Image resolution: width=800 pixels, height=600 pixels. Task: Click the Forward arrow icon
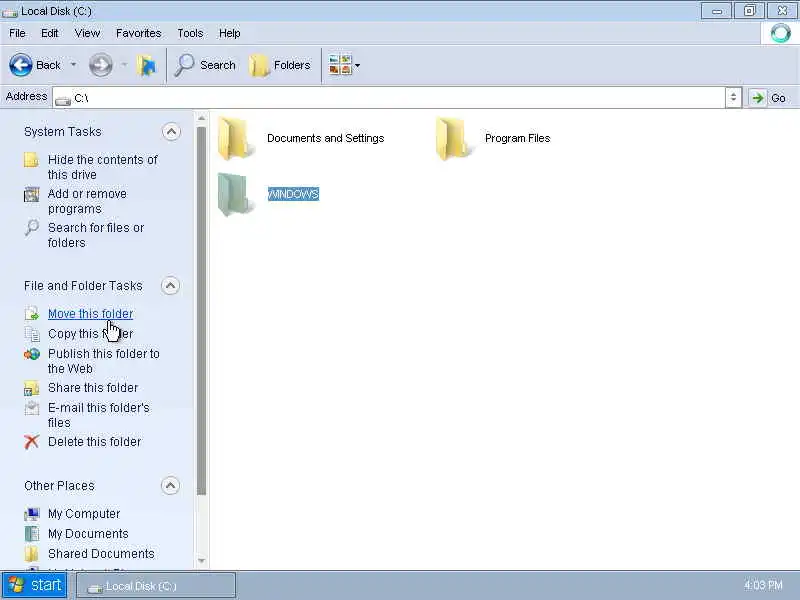(101, 65)
